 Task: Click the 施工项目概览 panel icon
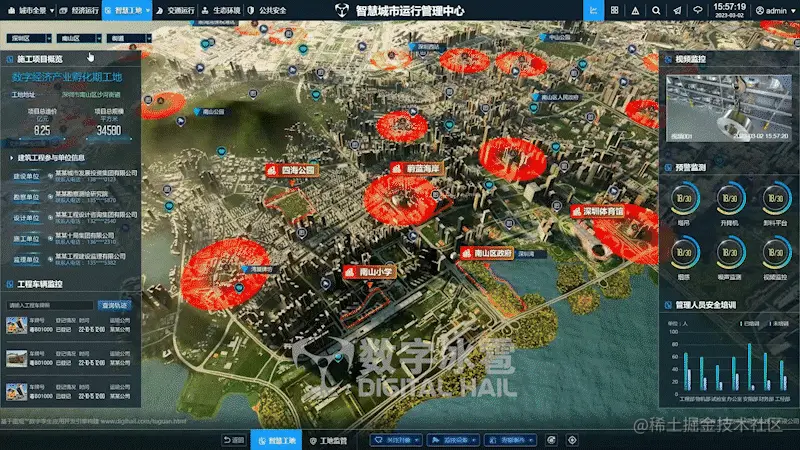click(10, 59)
